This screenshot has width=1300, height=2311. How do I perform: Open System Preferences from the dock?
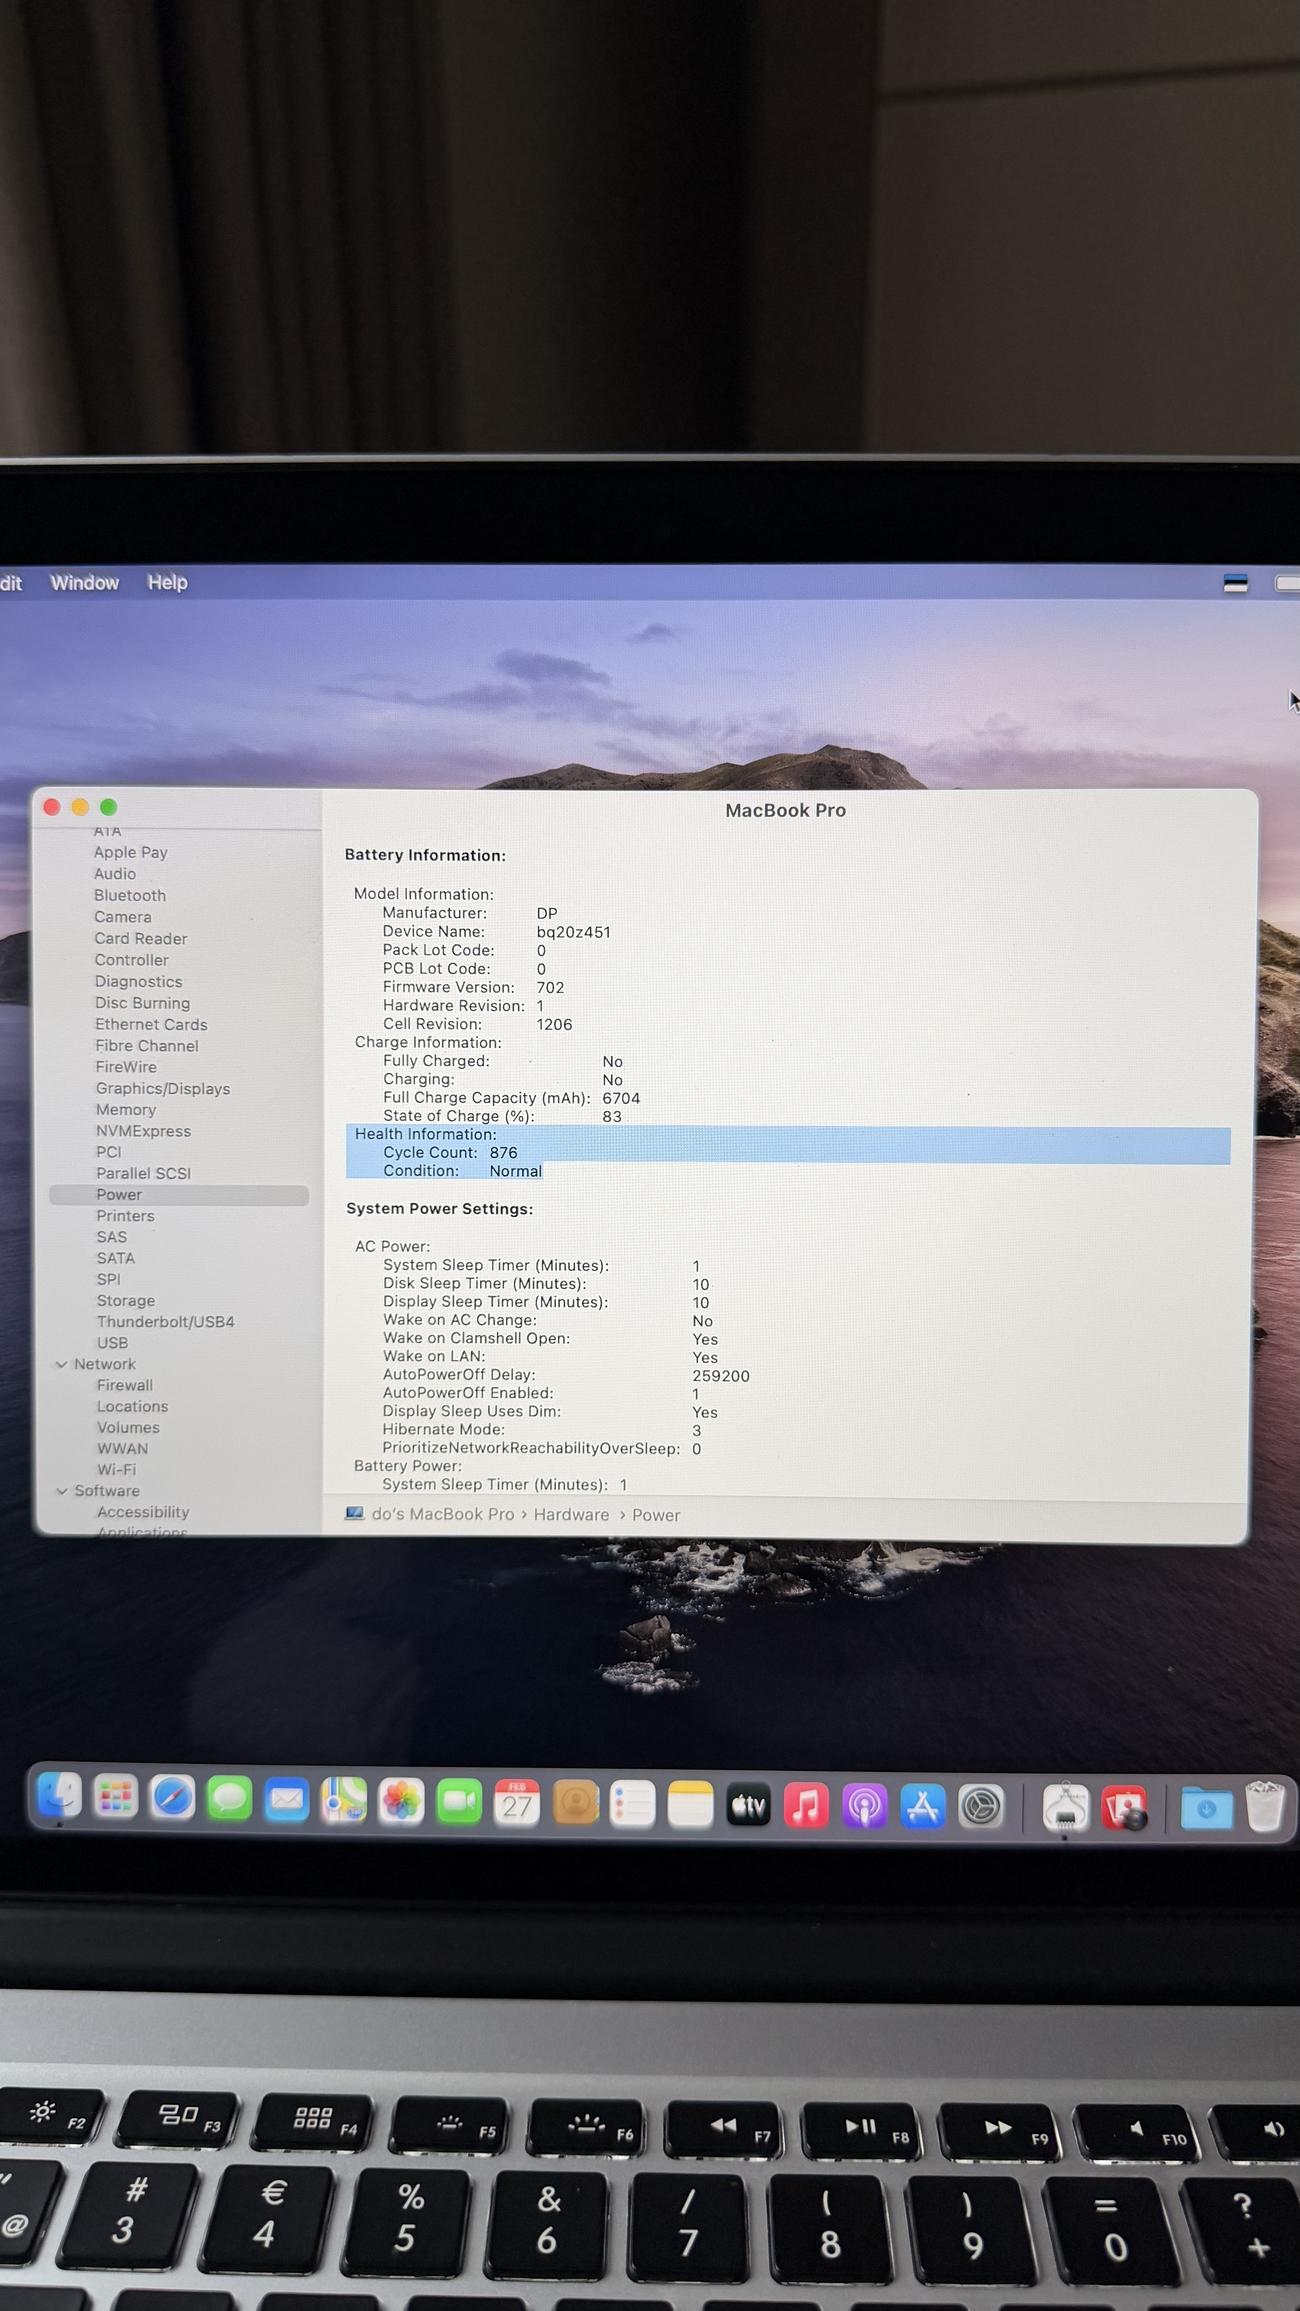(980, 1806)
